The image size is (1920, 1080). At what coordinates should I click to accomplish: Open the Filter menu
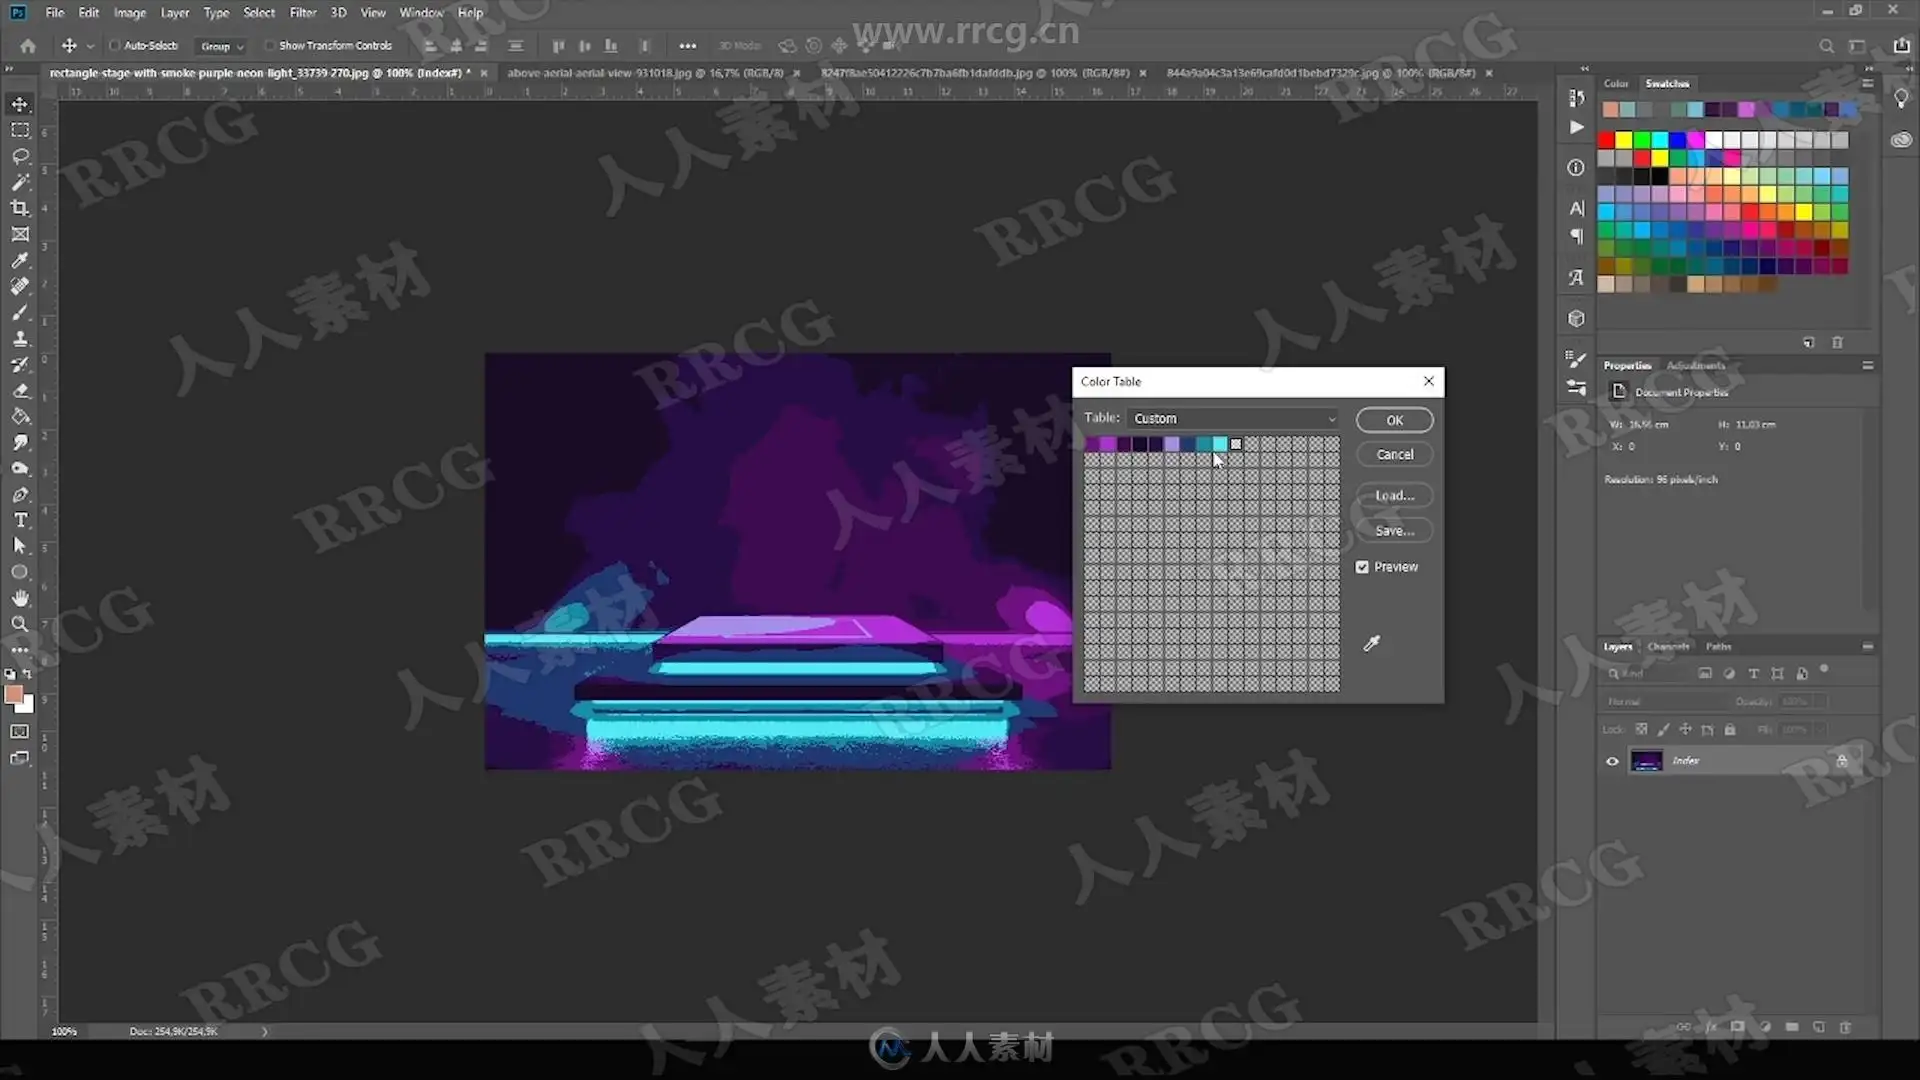click(x=302, y=13)
